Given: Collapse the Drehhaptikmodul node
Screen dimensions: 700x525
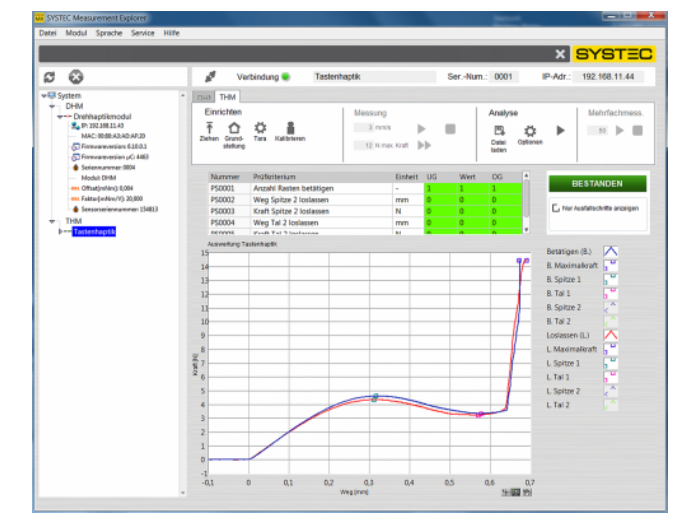Looking at the screenshot, I should 60,117.
